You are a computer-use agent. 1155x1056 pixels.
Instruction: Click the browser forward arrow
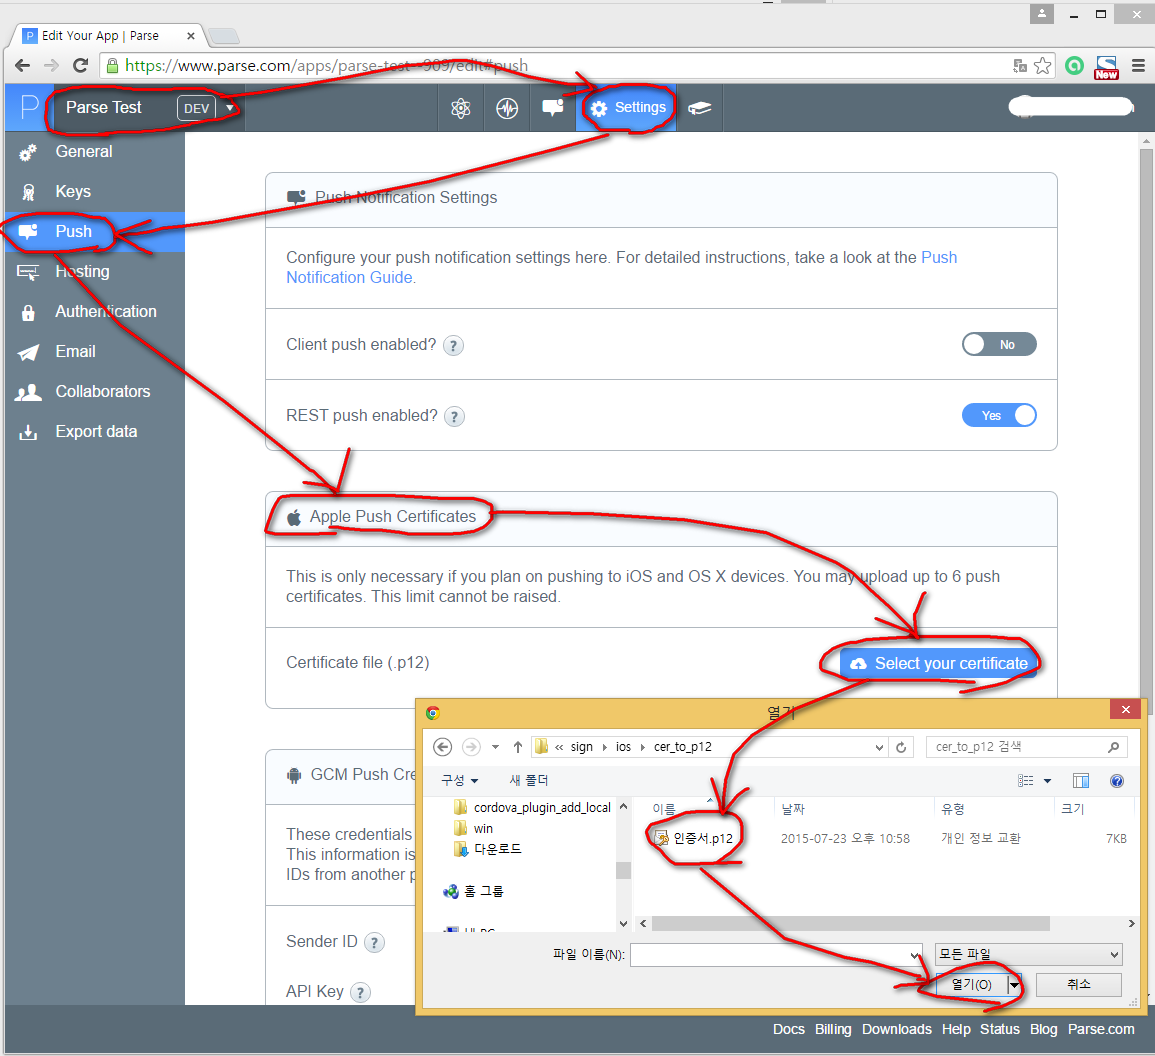point(51,66)
